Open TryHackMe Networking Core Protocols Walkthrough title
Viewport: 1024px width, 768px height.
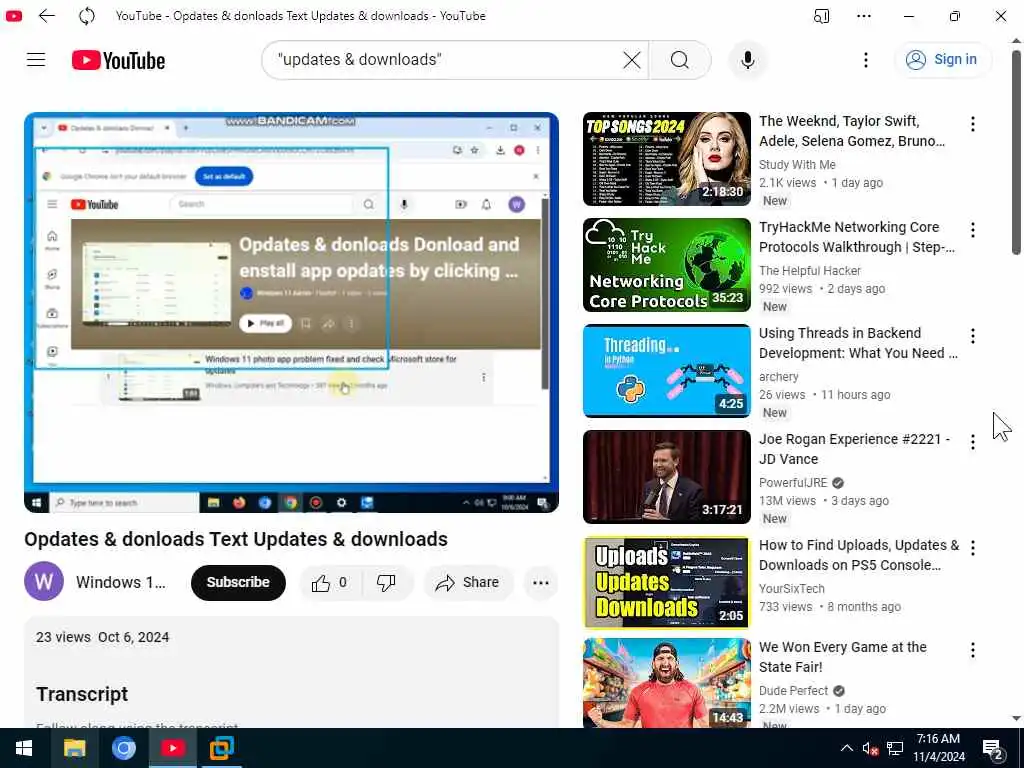(x=856, y=237)
